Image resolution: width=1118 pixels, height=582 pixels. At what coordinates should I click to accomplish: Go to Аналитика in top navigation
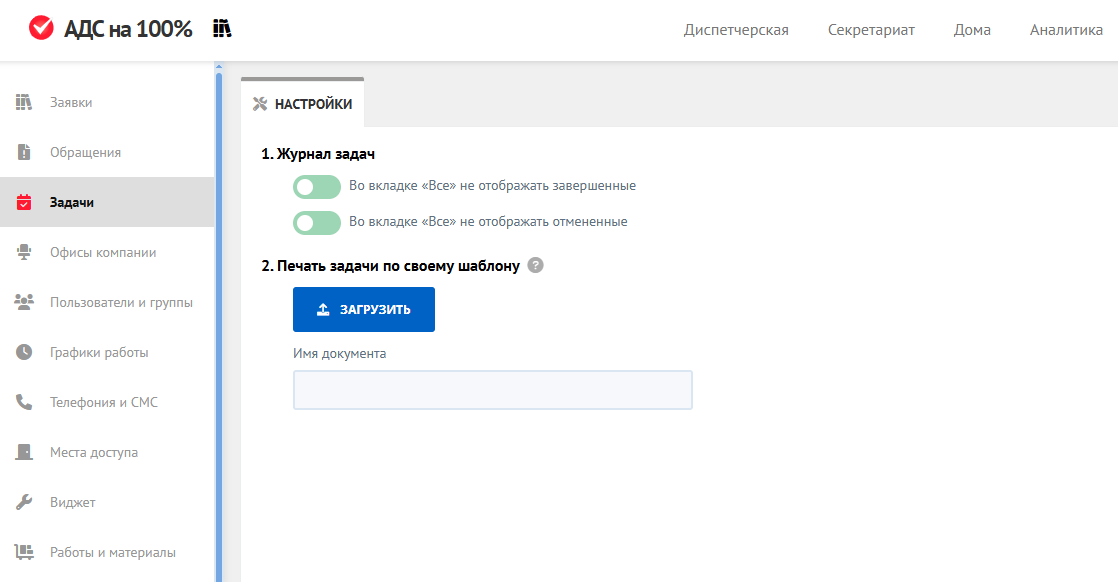(1066, 30)
